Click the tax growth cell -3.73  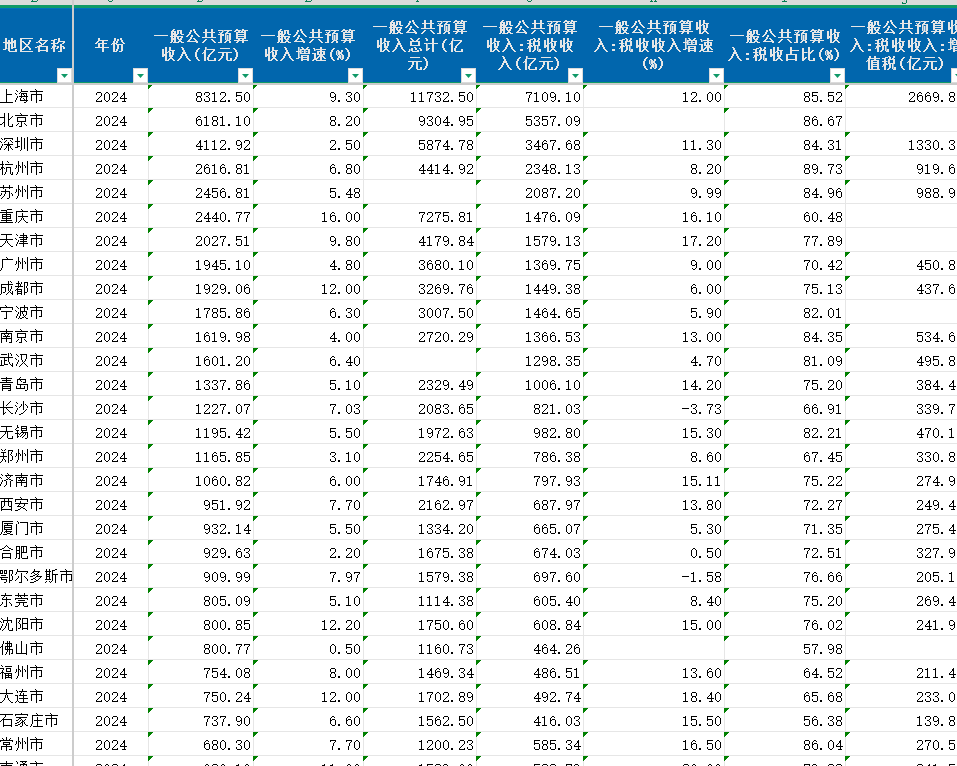[x=654, y=408]
